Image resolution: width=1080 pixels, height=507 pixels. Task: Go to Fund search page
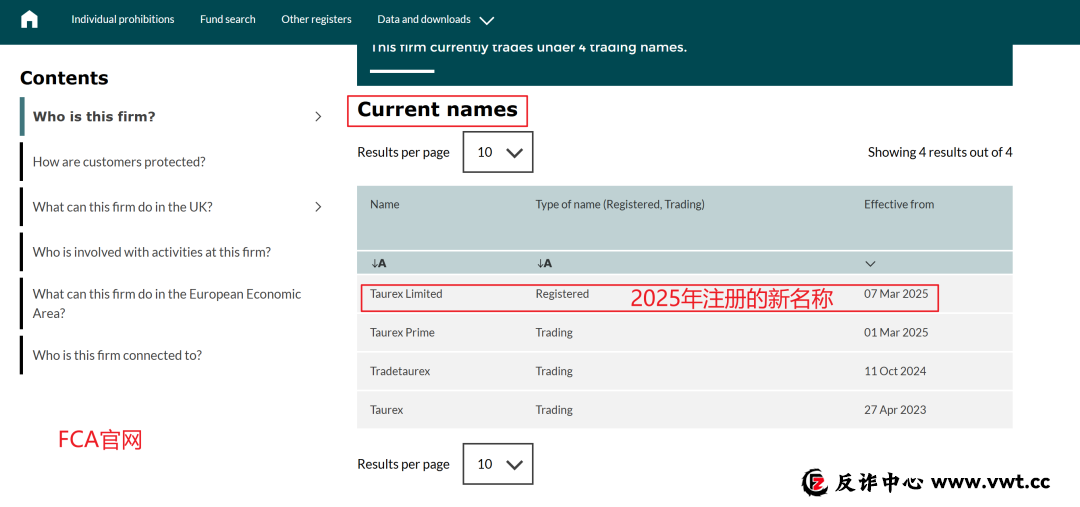point(227,19)
